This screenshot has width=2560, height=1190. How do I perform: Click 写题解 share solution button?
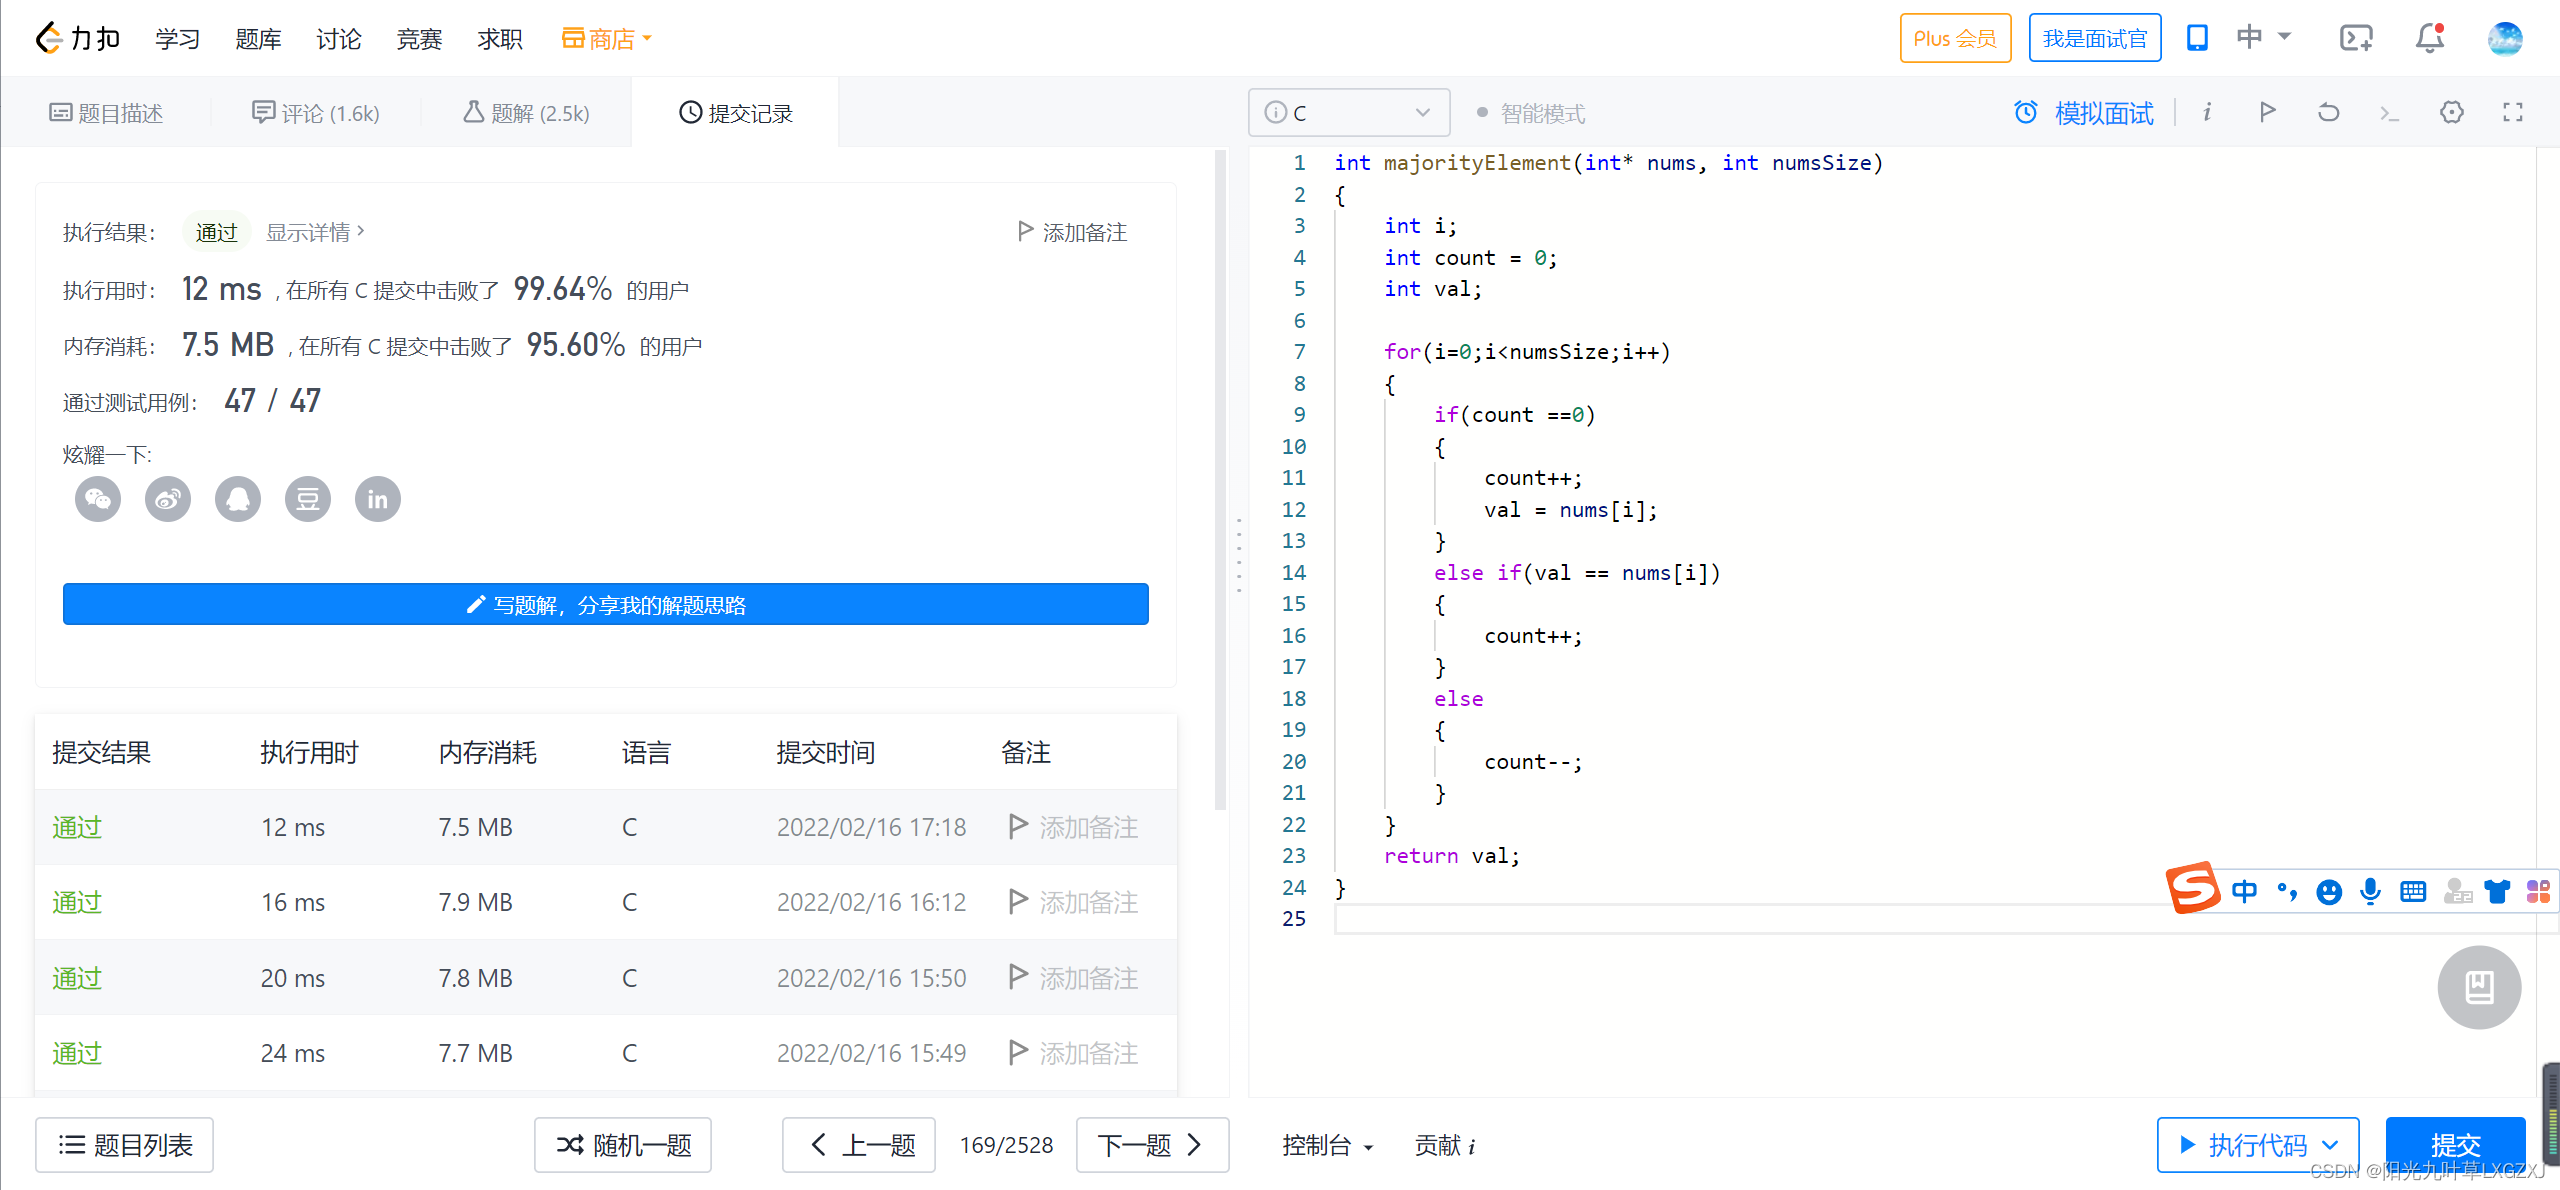(x=606, y=604)
